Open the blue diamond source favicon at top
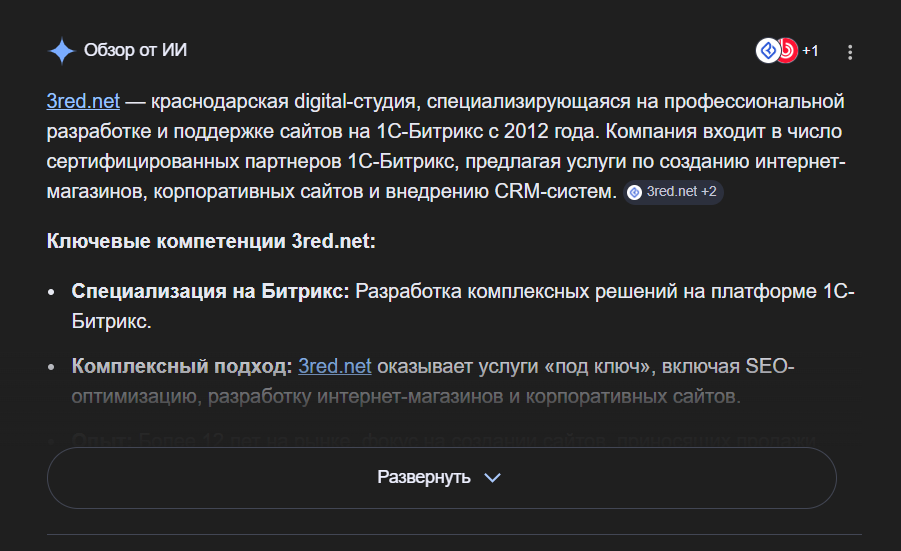The width and height of the screenshot is (901, 551). point(768,51)
